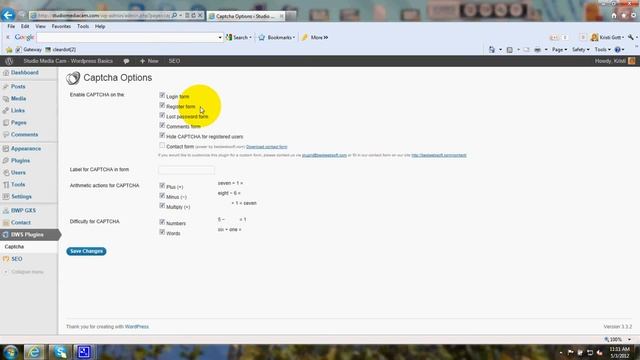Open the Gateway favorites bar link
The width and height of the screenshot is (640, 360).
(29, 49)
